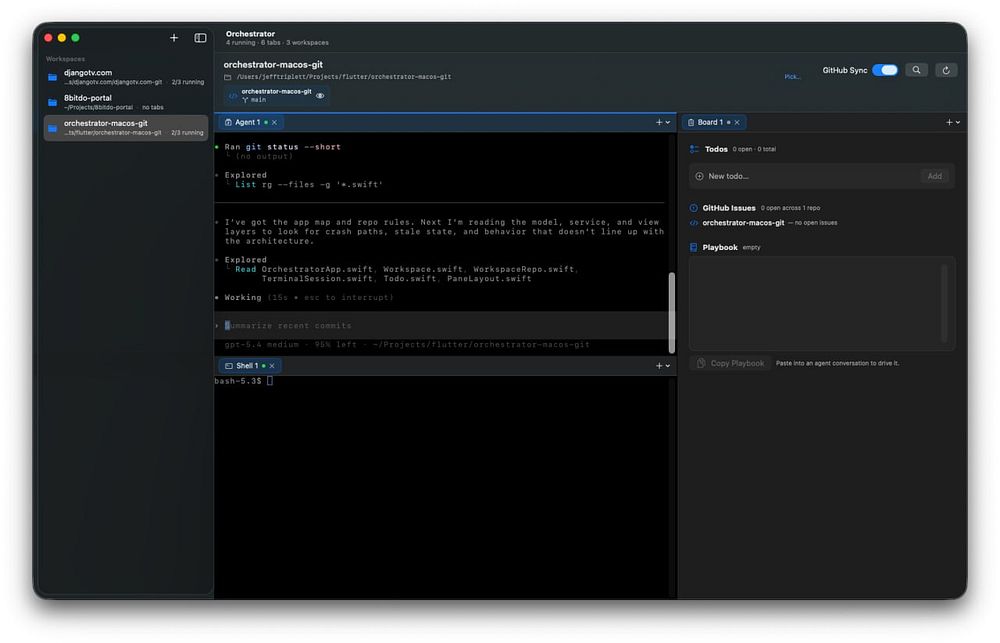The width and height of the screenshot is (1000, 643).
Task: Click 'Ran git status --short' line
Action: [x=283, y=147]
